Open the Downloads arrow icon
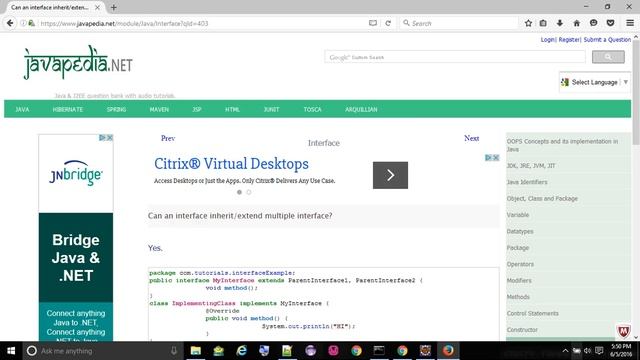This screenshot has height=360, width=640. [x=560, y=23]
